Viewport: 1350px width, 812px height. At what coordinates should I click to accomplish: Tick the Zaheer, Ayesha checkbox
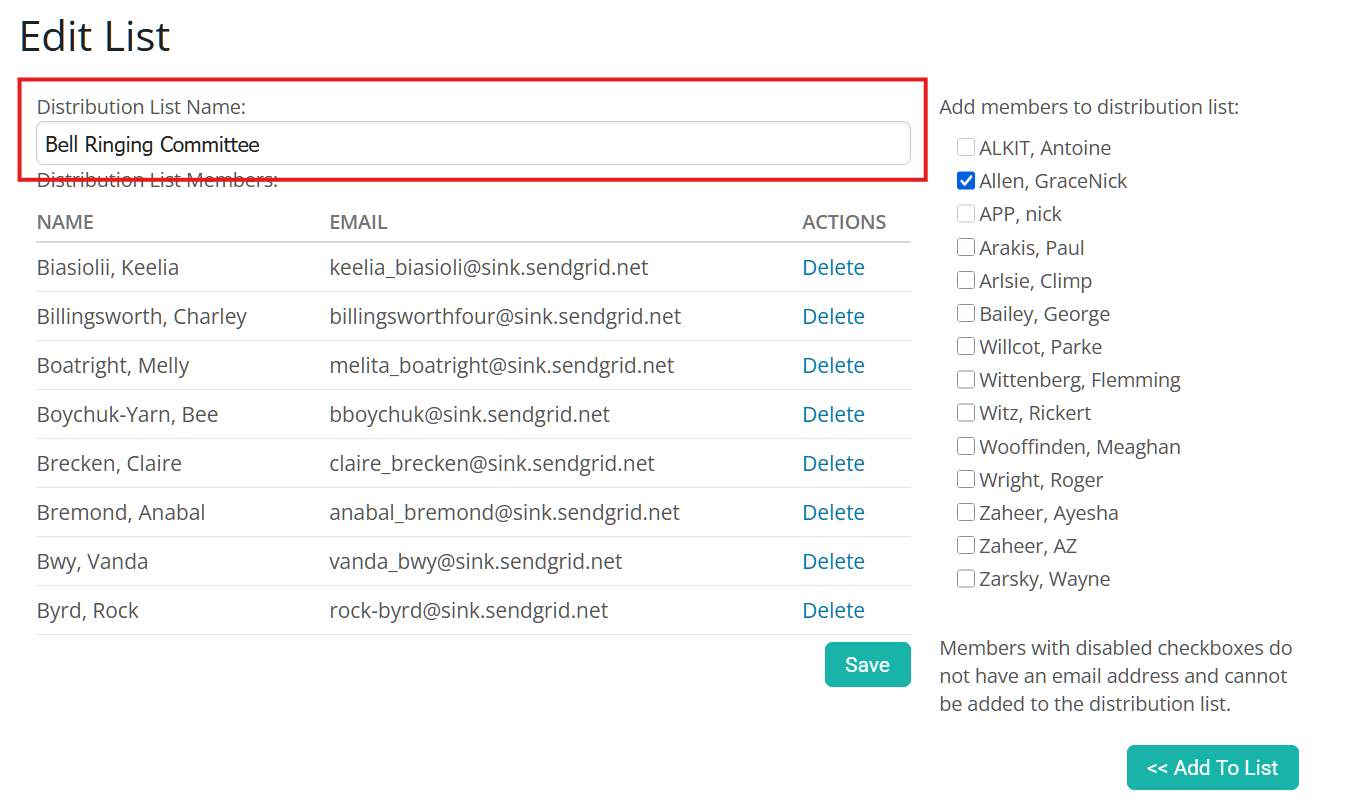(x=966, y=512)
